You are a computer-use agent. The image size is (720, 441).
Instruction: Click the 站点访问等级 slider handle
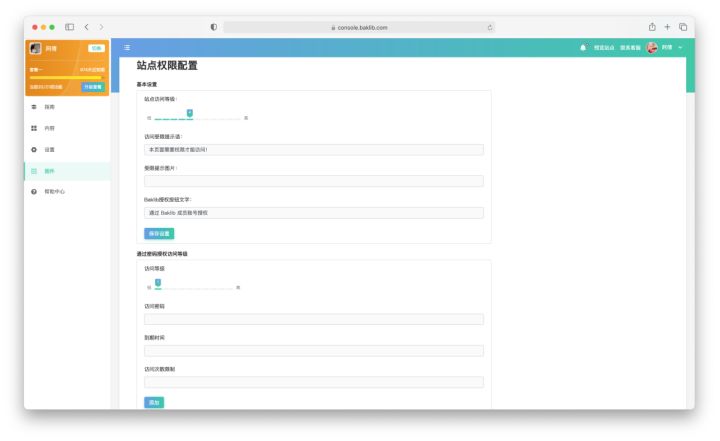tap(189, 113)
